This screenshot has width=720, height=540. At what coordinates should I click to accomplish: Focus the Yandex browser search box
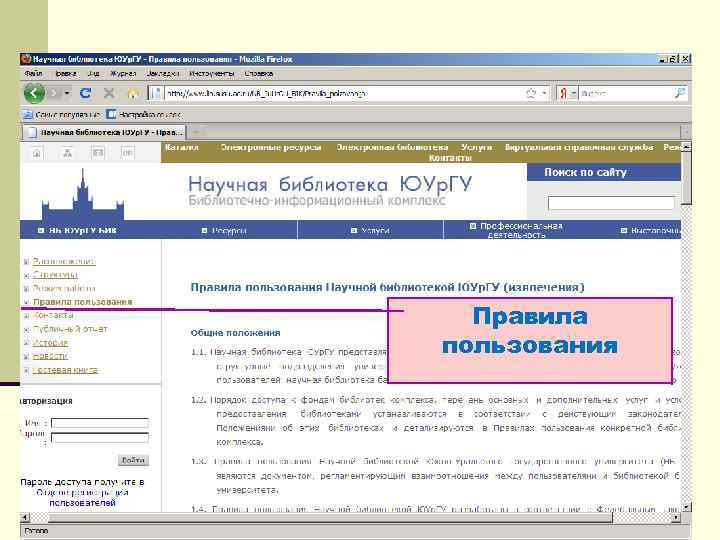point(625,94)
